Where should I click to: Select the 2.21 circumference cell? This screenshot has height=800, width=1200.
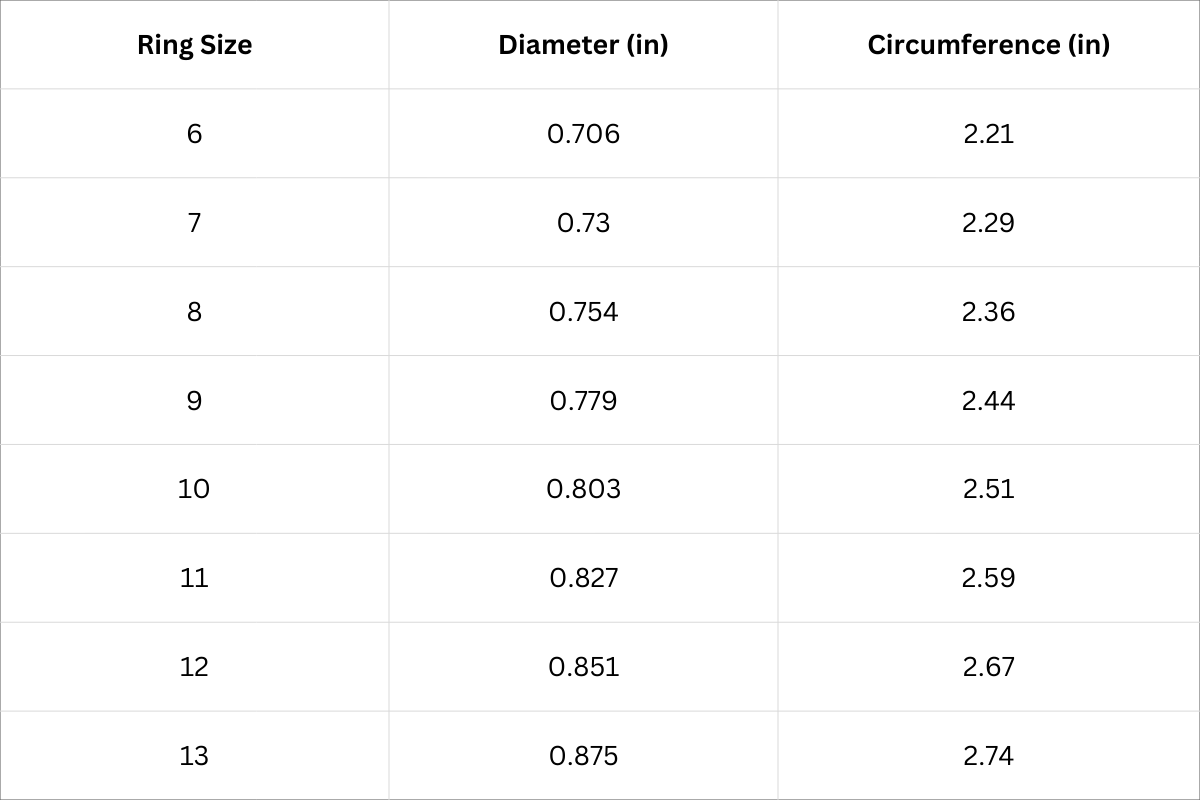point(988,134)
